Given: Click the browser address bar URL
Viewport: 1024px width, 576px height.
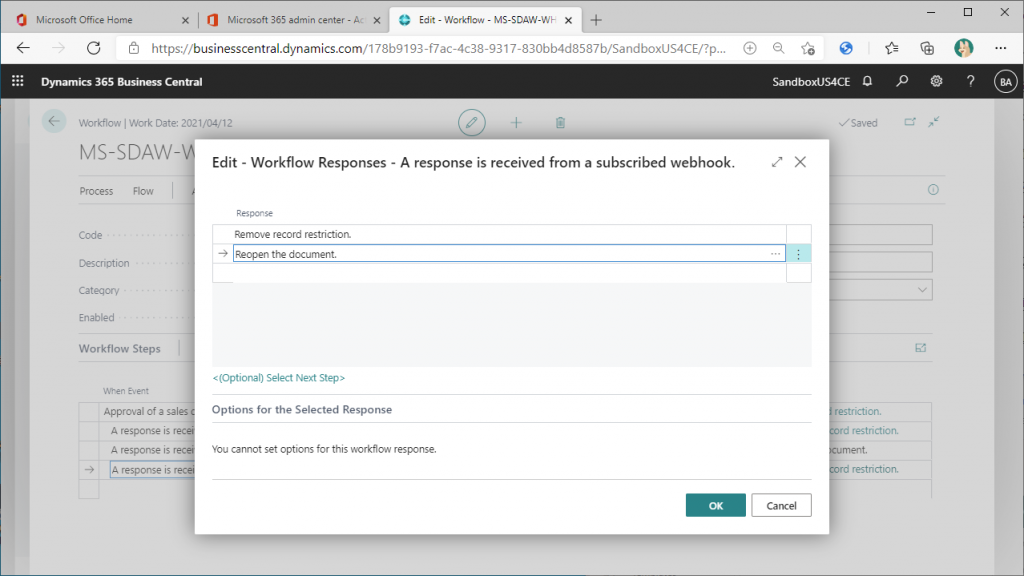Looking at the screenshot, I should (x=438, y=48).
